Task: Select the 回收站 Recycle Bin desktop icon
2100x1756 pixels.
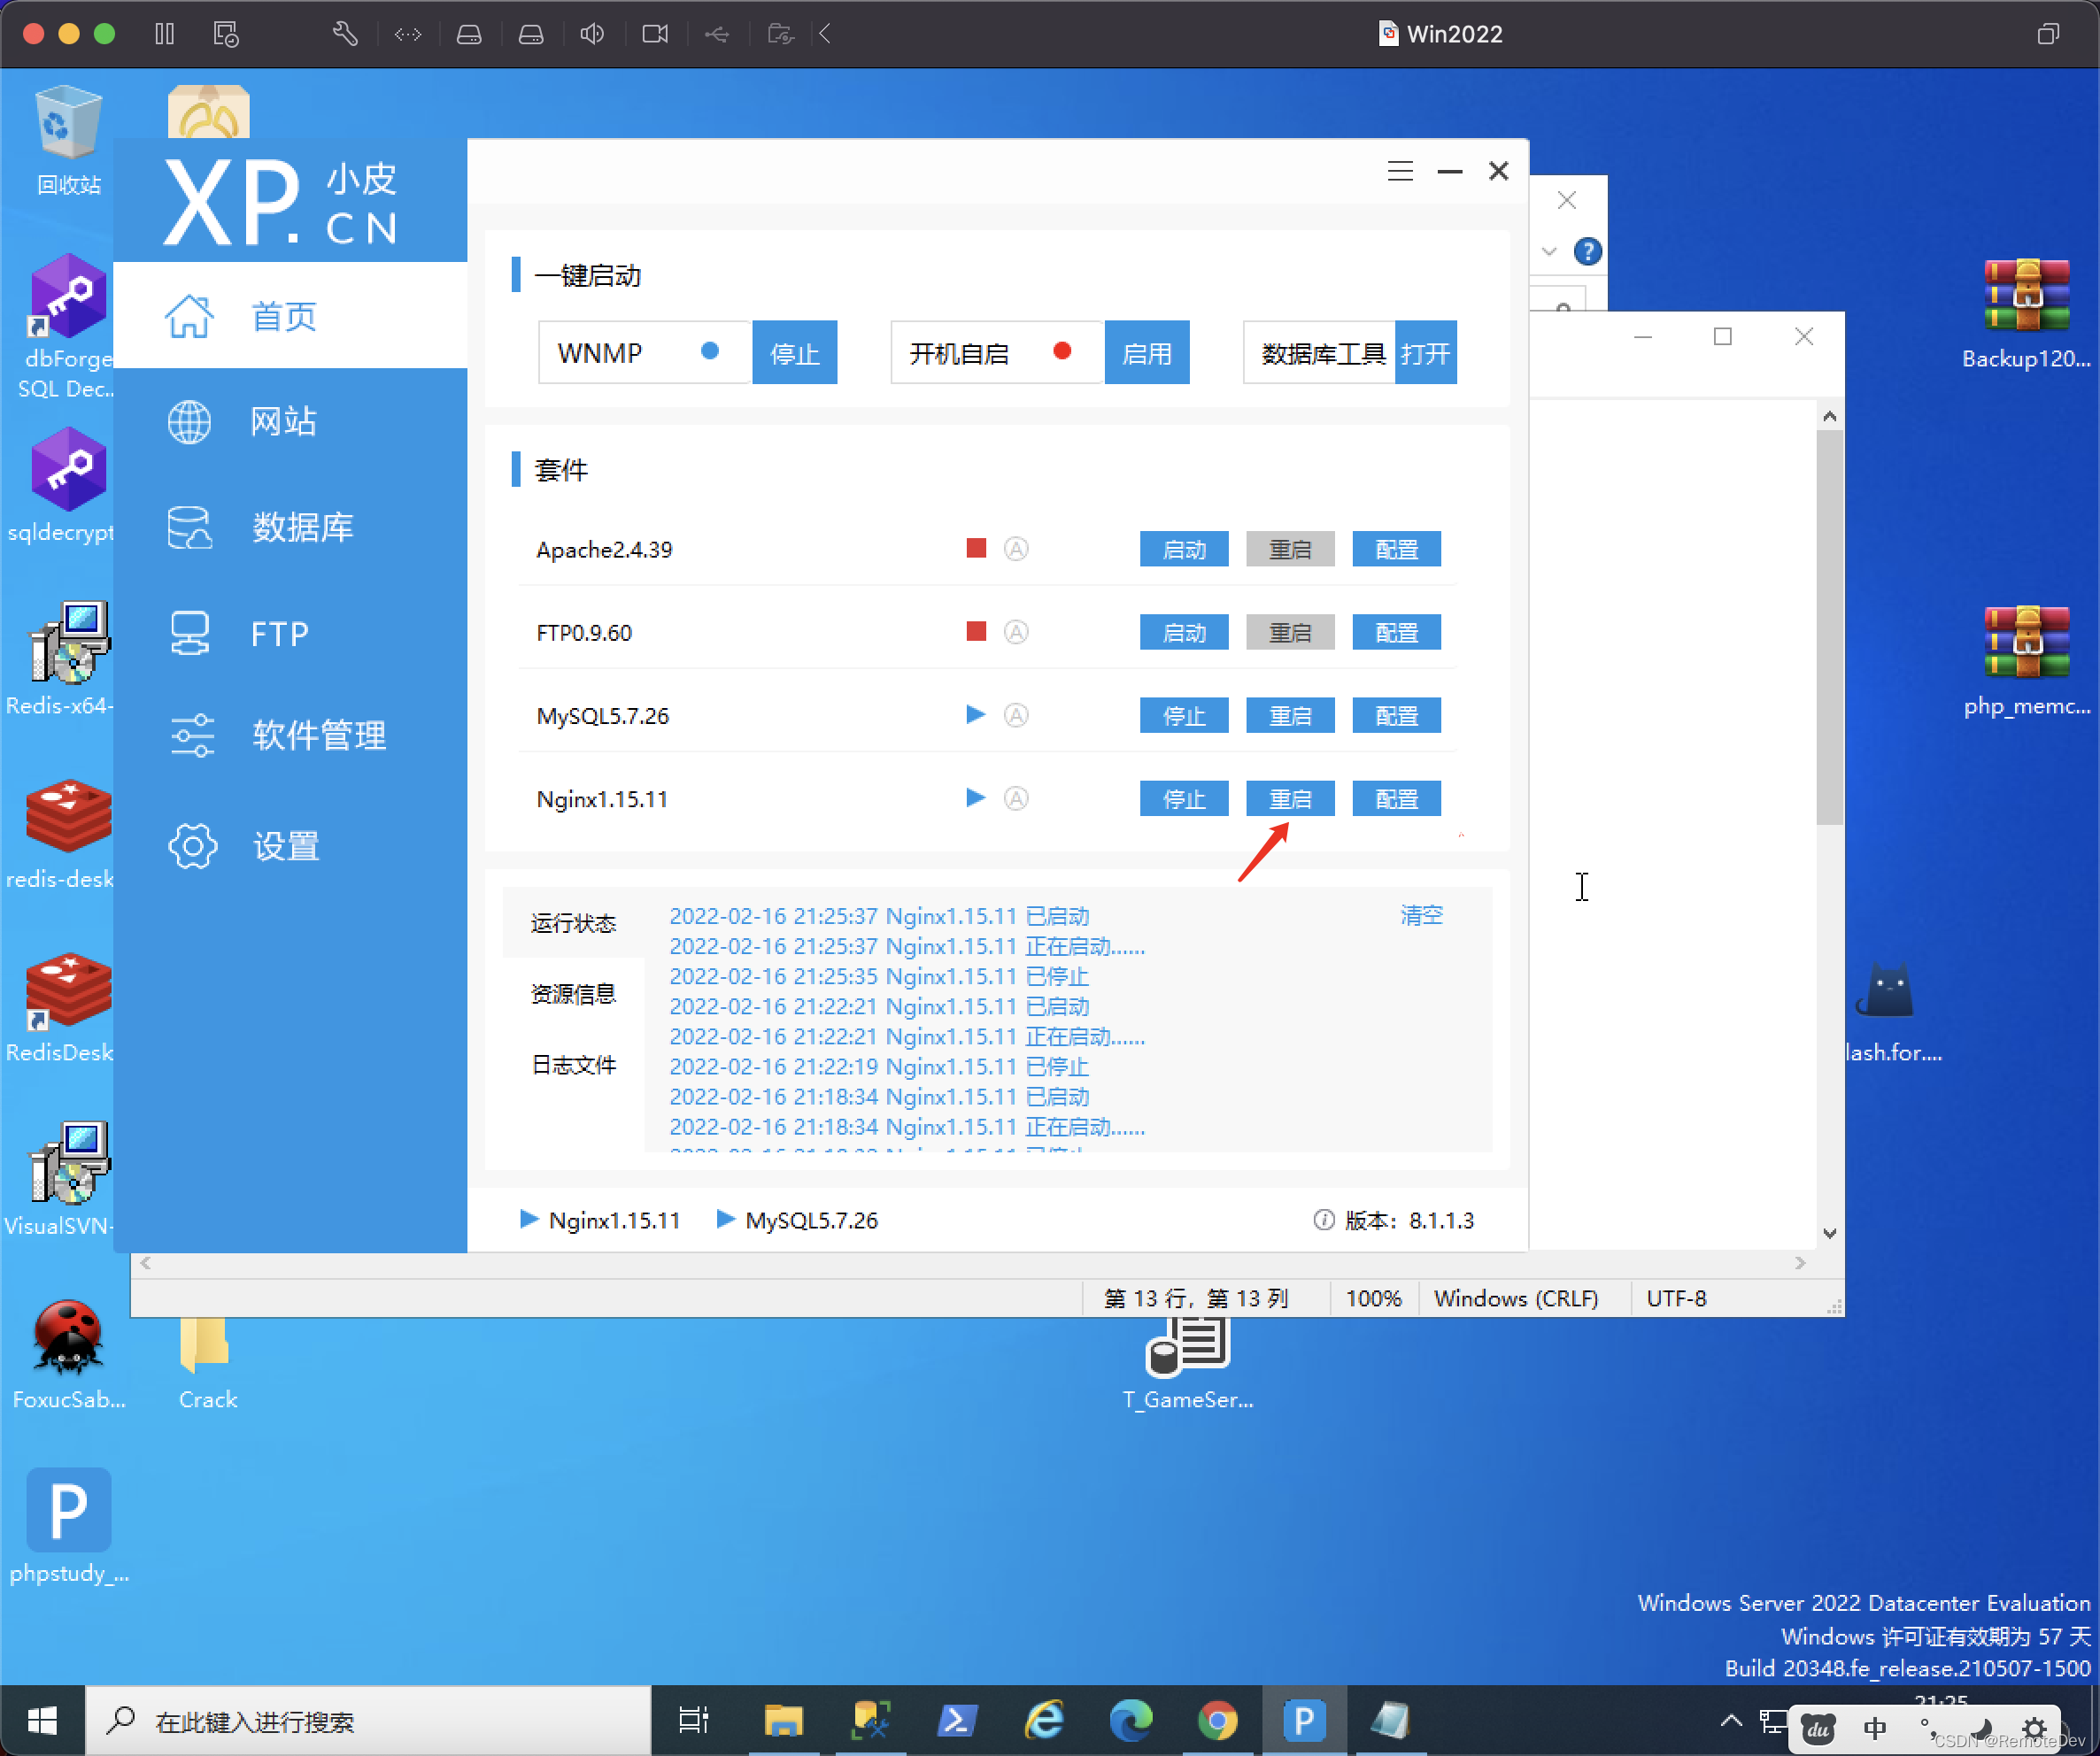Action: point(68,140)
